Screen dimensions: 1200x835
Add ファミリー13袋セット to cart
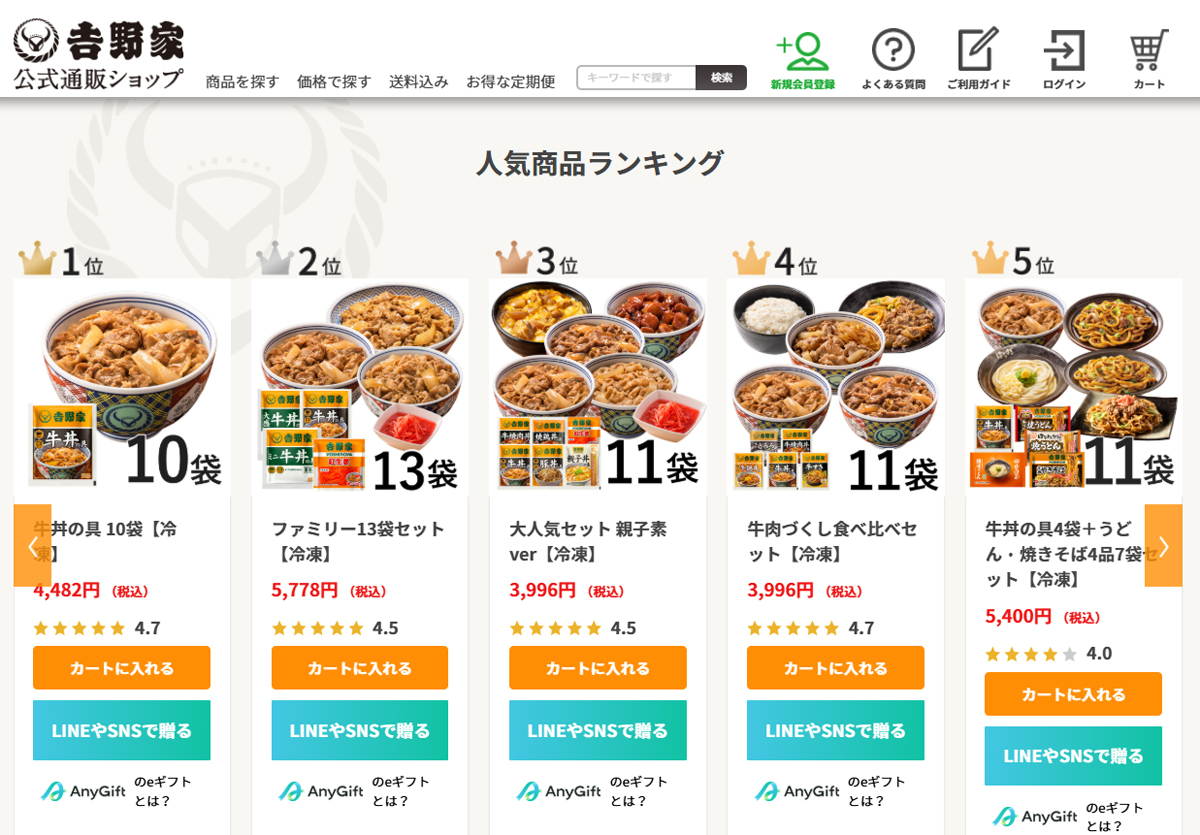pyautogui.click(x=360, y=667)
